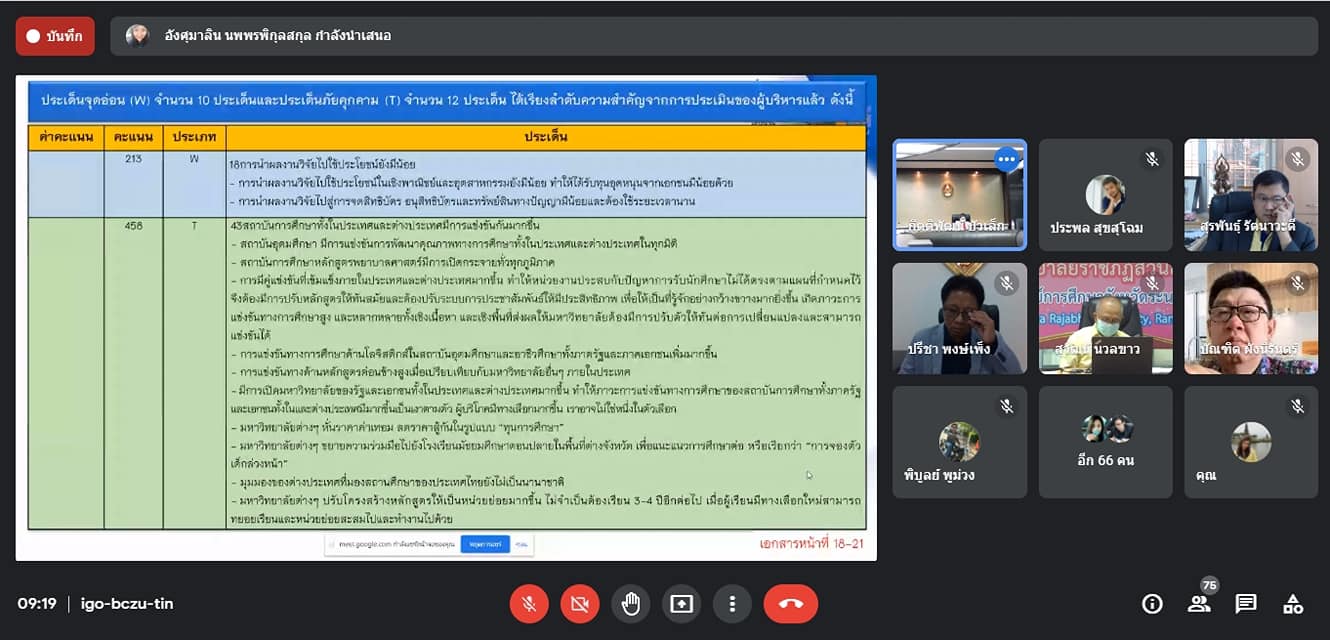This screenshot has width=1330, height=640.
Task: Show the people list with the 75 badge
Action: click(1199, 604)
